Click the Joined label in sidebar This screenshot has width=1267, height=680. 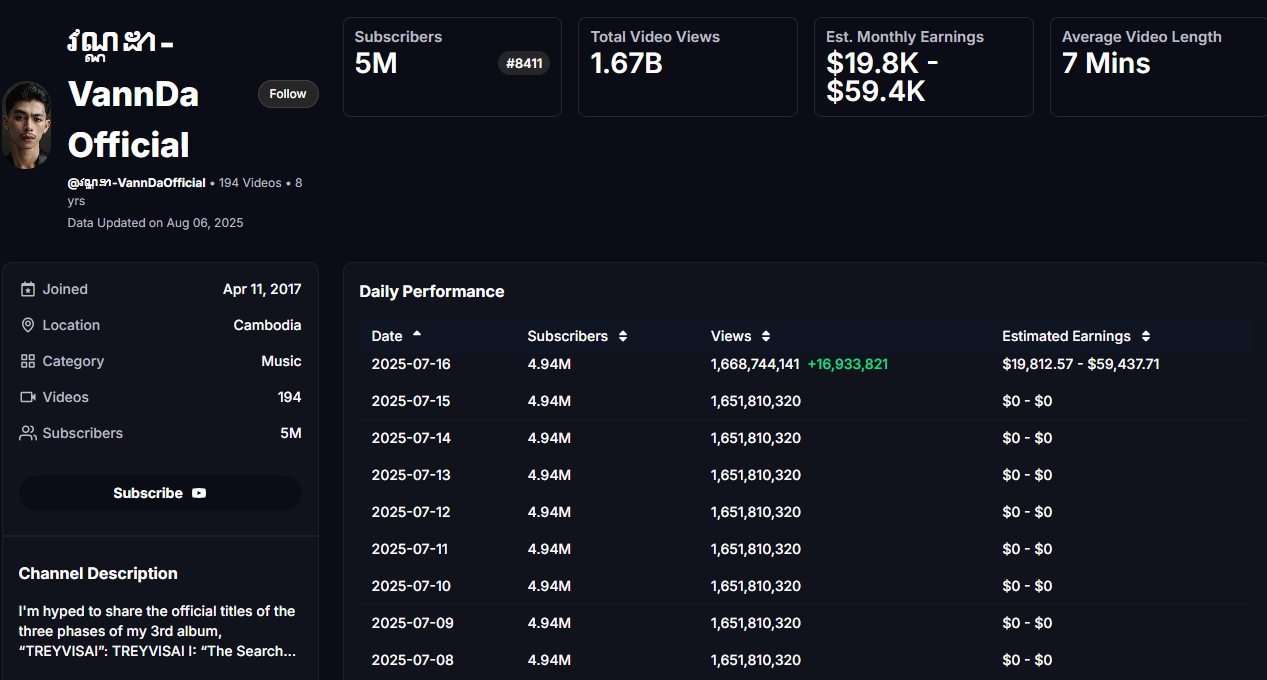click(x=65, y=289)
